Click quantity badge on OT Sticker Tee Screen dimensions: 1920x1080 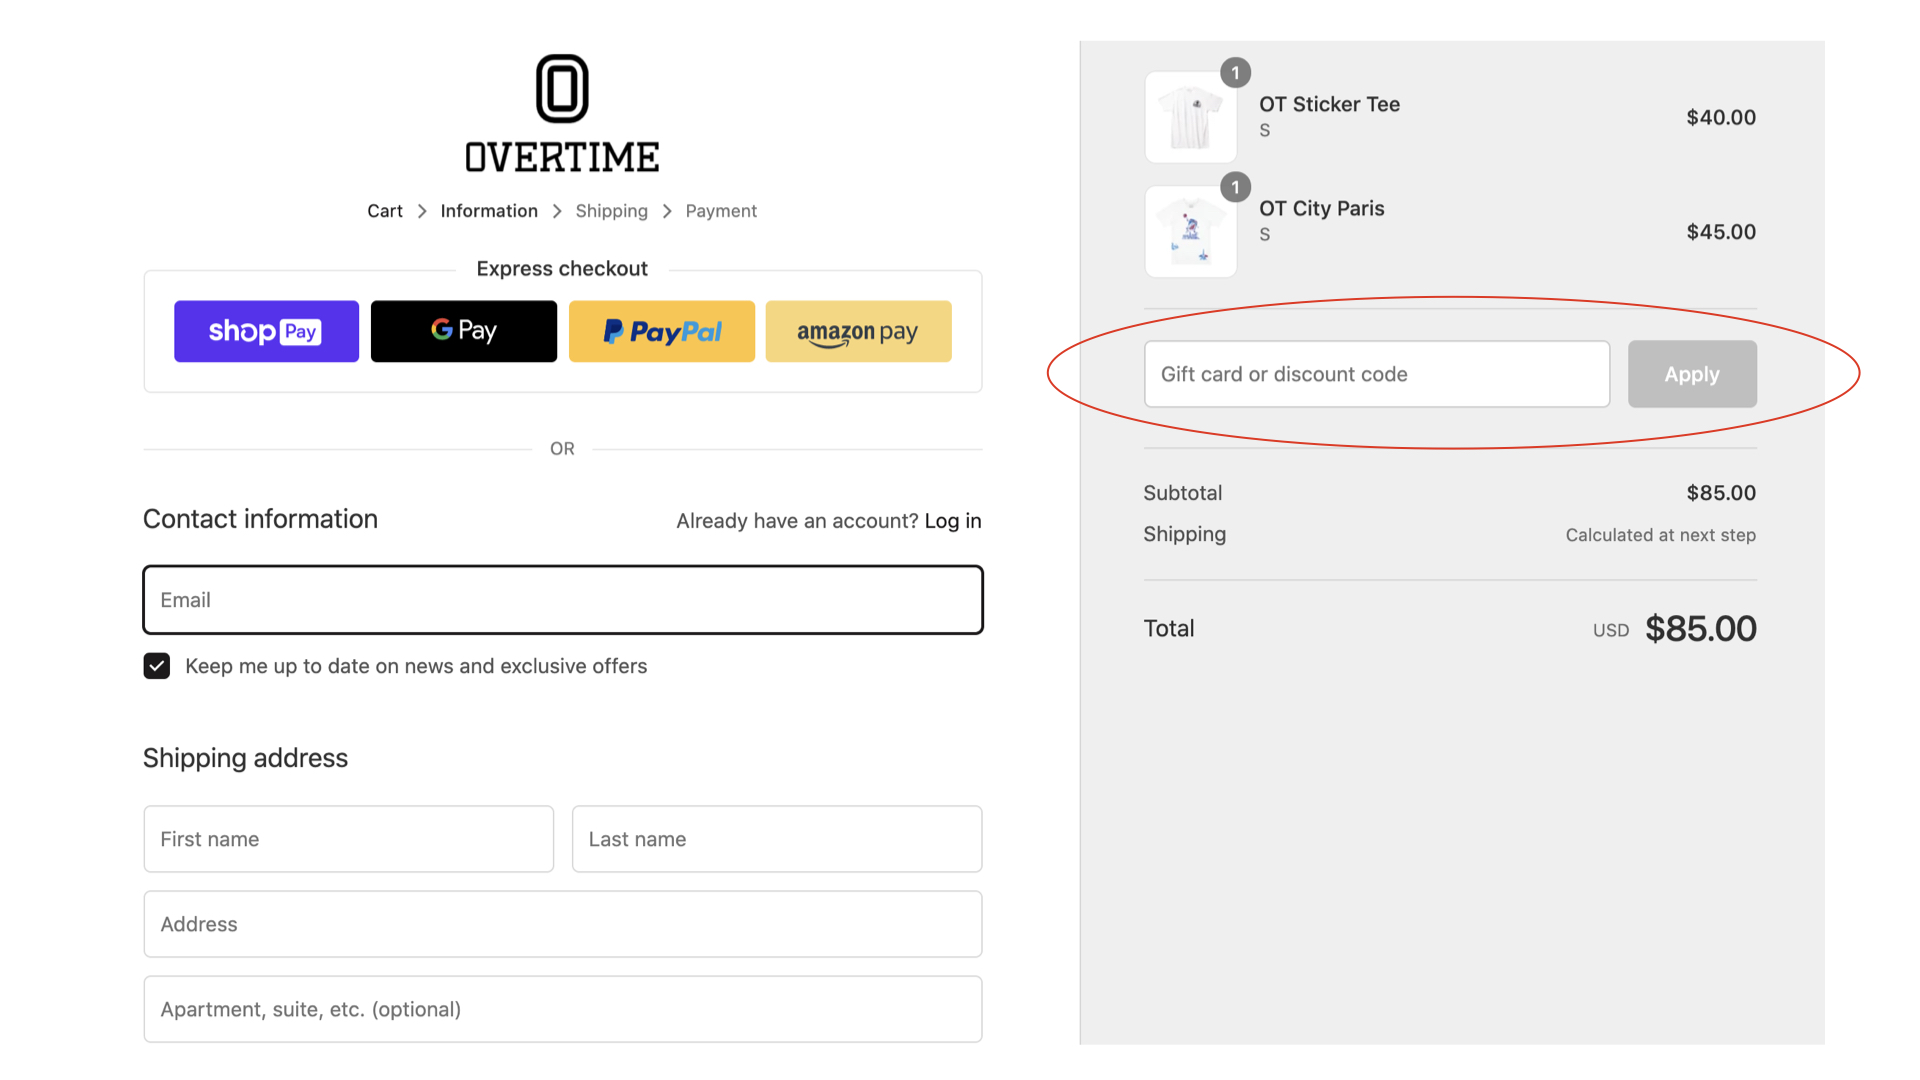(x=1235, y=73)
